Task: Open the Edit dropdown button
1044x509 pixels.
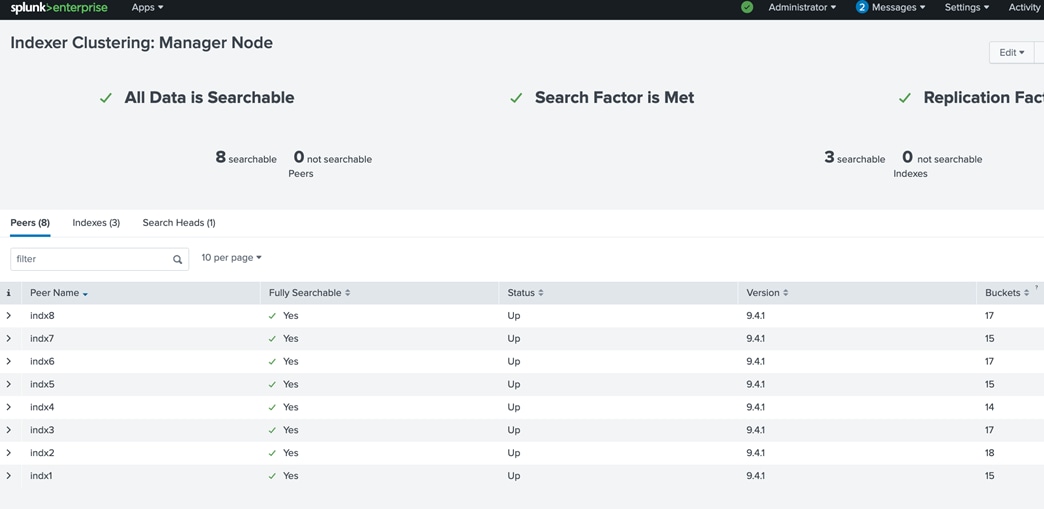Action: pos(1011,53)
